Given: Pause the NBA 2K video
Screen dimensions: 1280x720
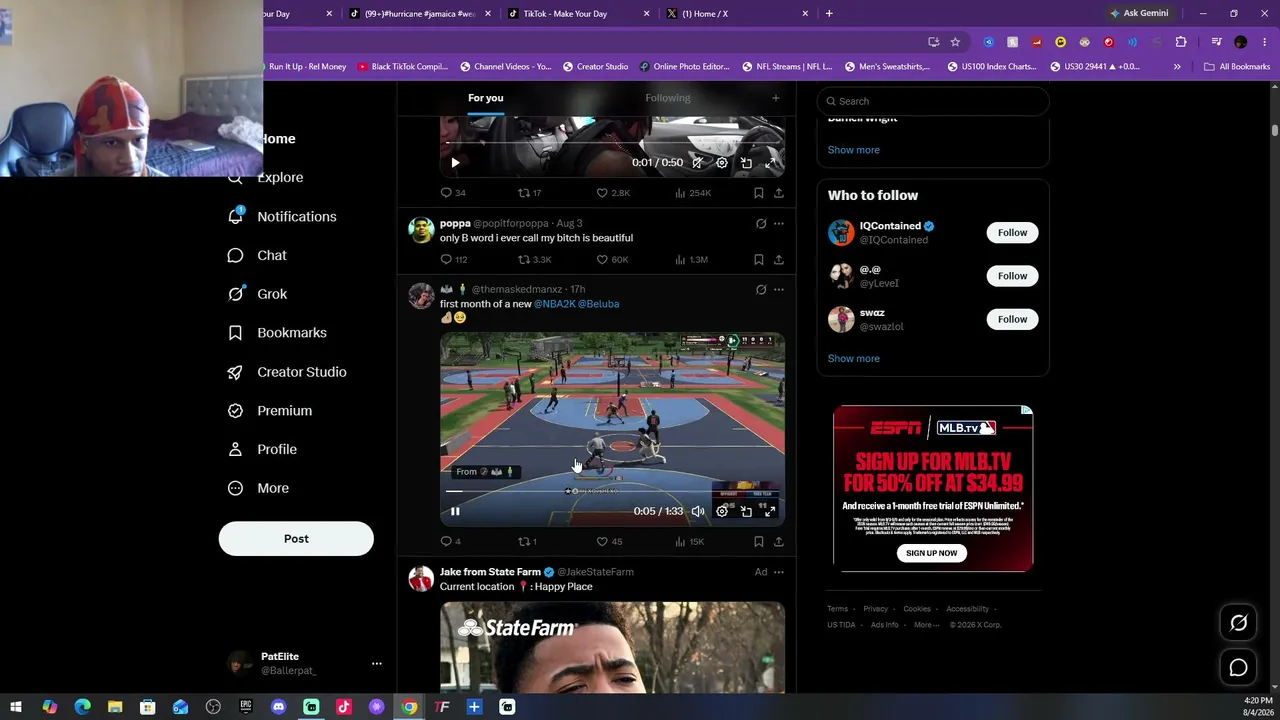Looking at the screenshot, I should click(455, 511).
